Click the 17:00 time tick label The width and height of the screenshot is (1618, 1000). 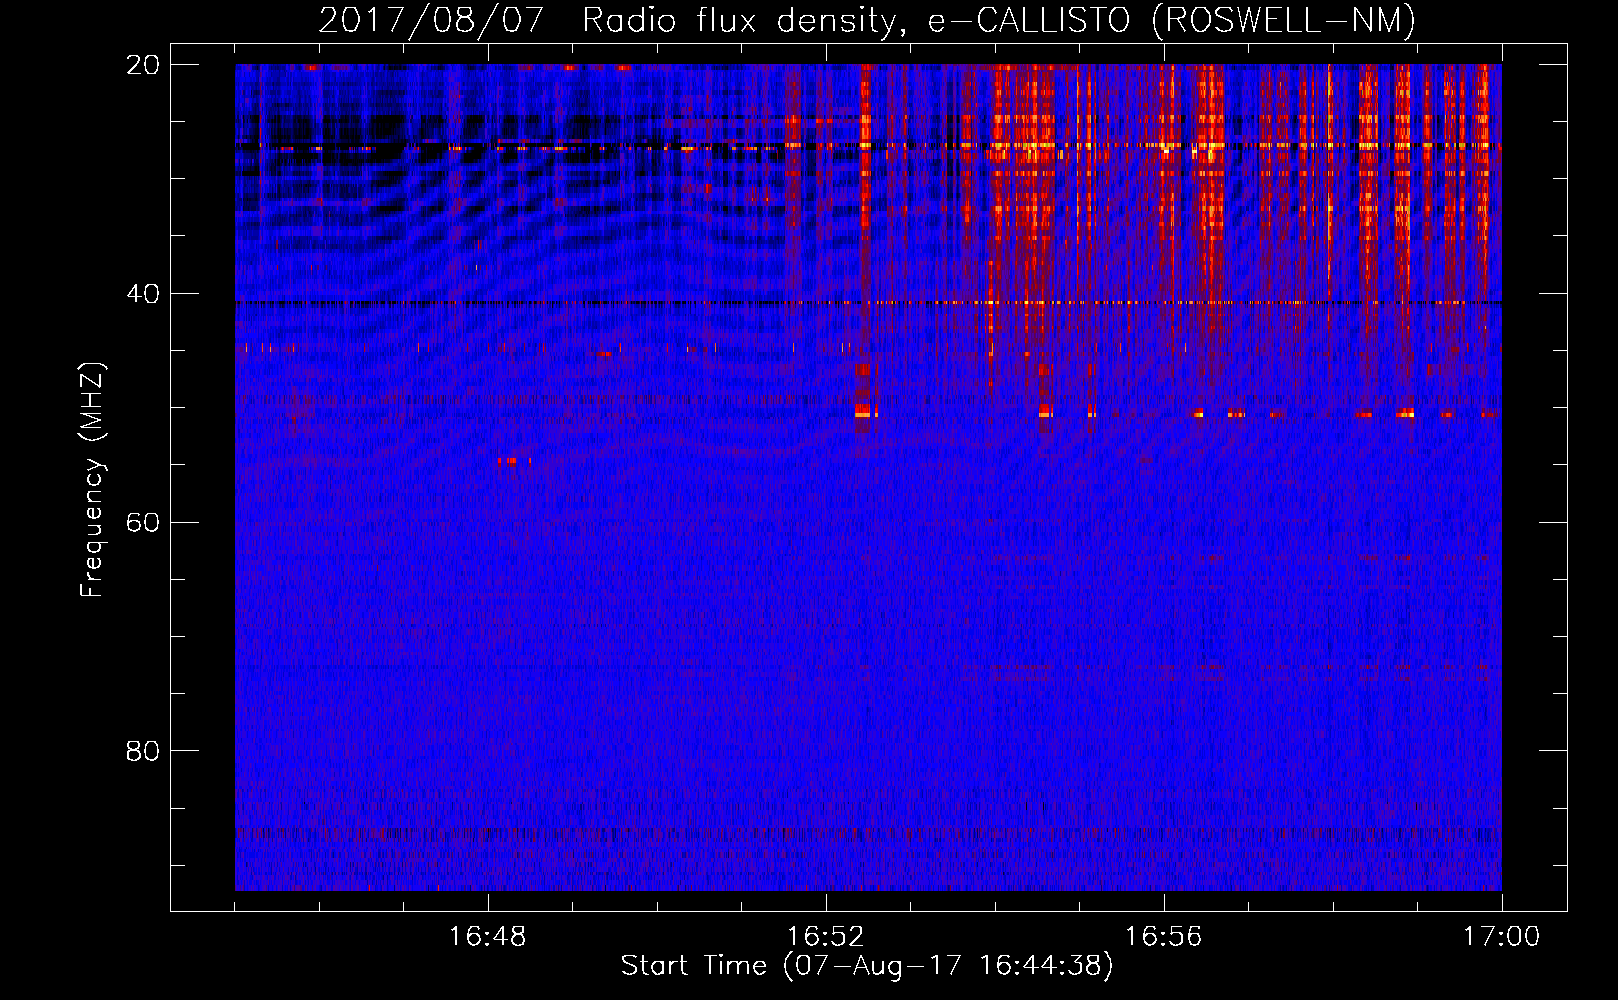pyautogui.click(x=1501, y=936)
